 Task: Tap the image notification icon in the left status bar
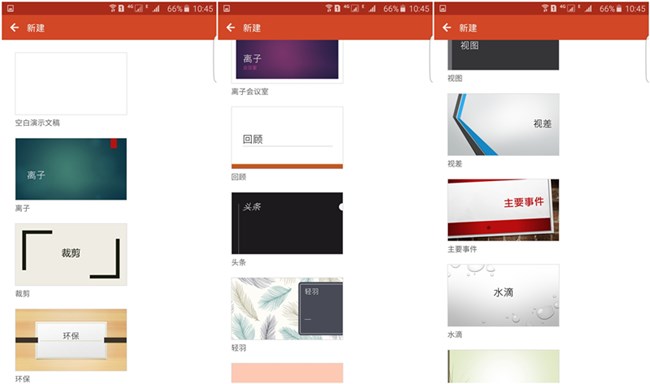(10, 8)
